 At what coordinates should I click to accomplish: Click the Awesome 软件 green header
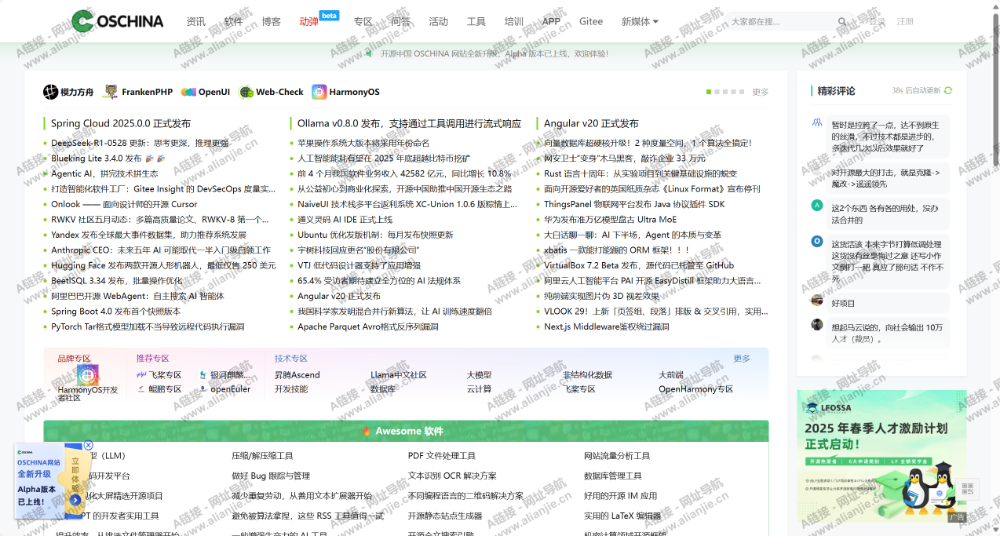coord(406,431)
